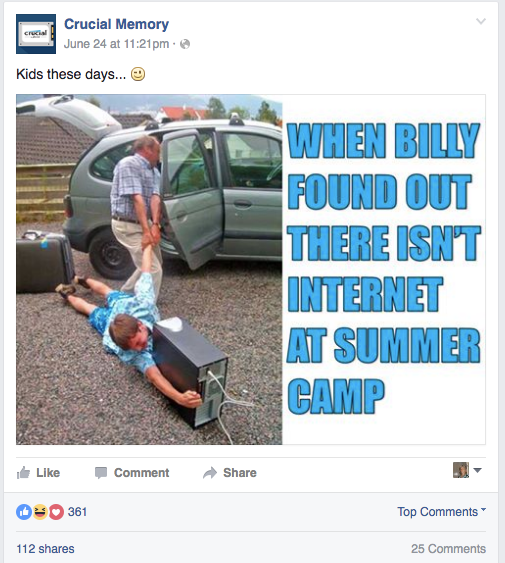Click the Haha laughing reaction icon
This screenshot has height=563, width=505.
tap(40, 512)
